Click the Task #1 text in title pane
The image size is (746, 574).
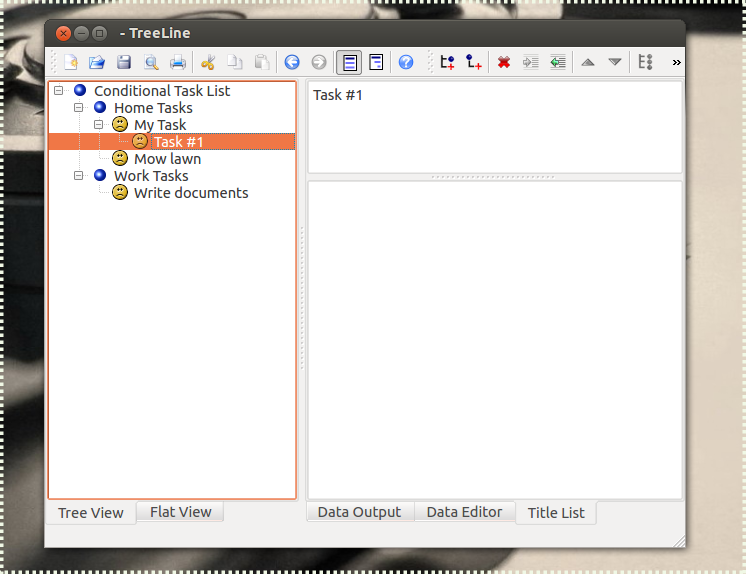(x=338, y=95)
